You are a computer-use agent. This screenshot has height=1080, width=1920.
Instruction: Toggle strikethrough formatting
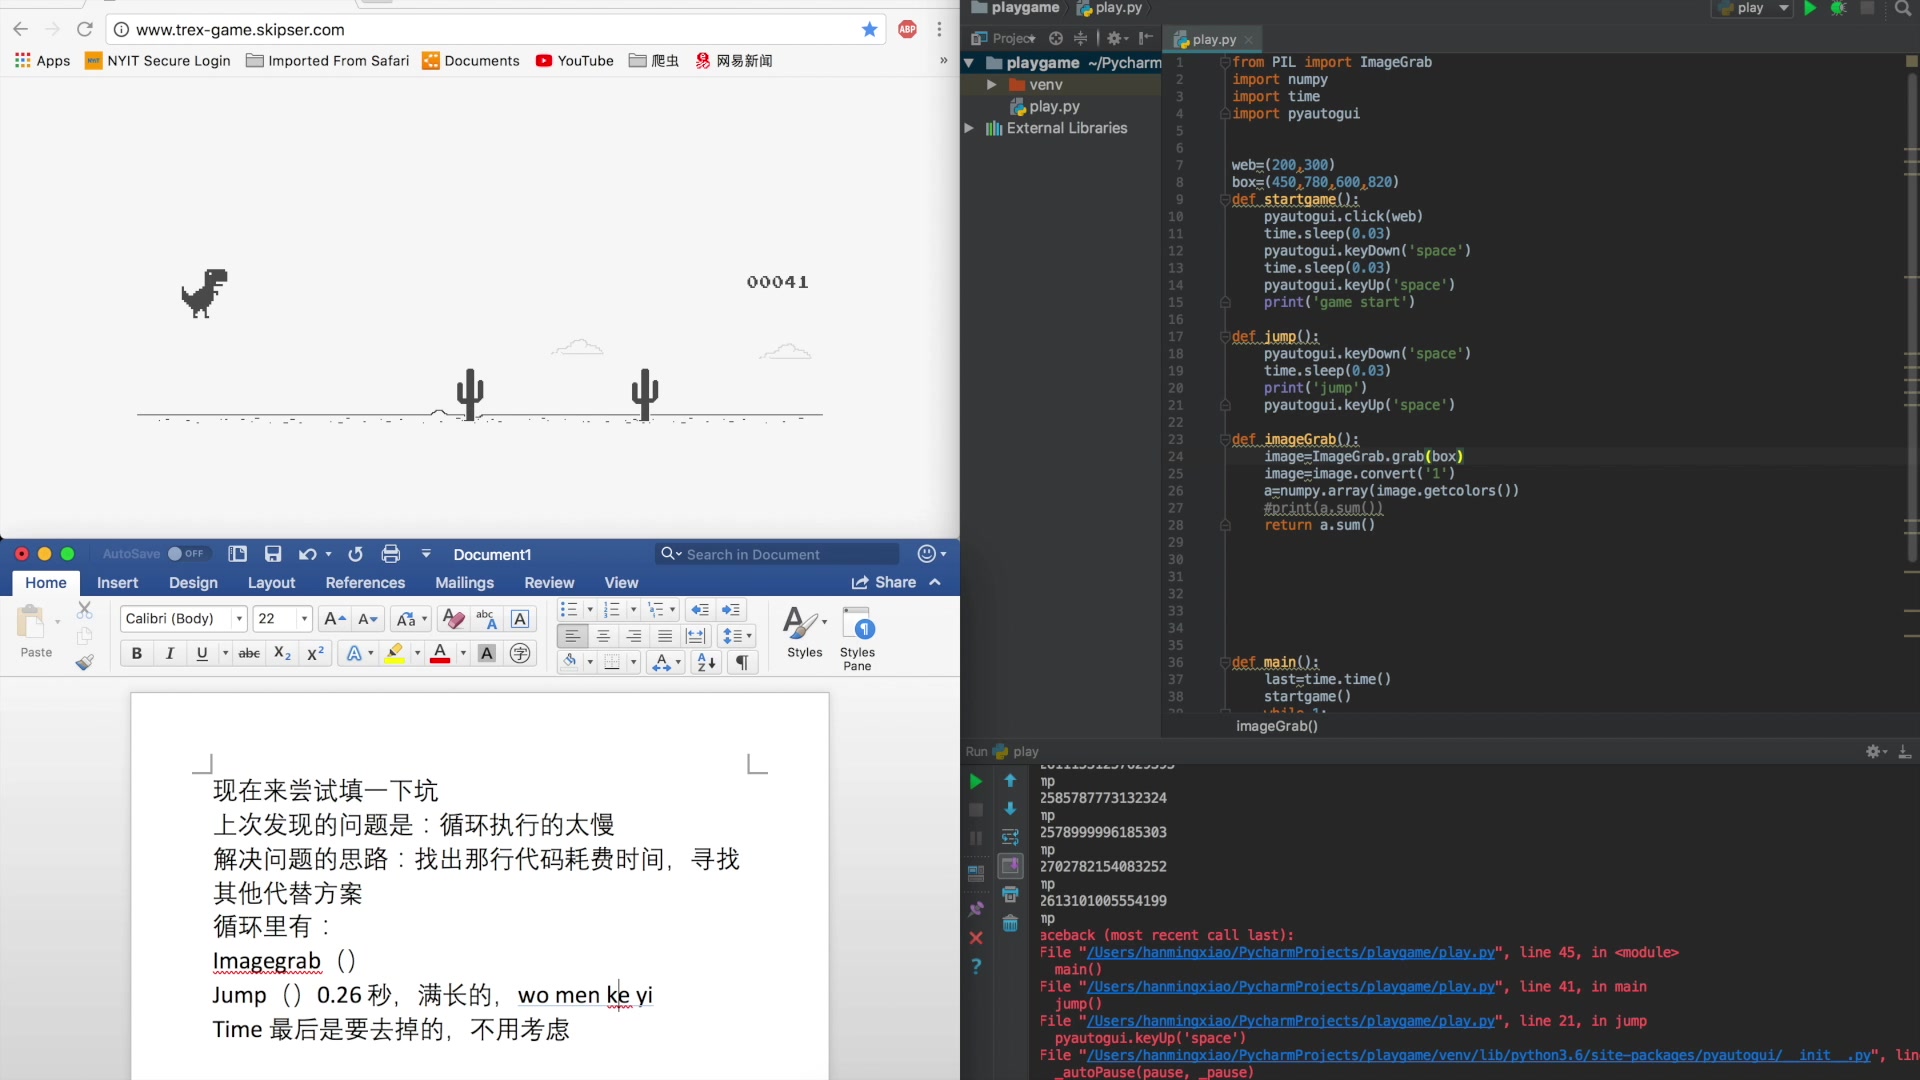249,653
